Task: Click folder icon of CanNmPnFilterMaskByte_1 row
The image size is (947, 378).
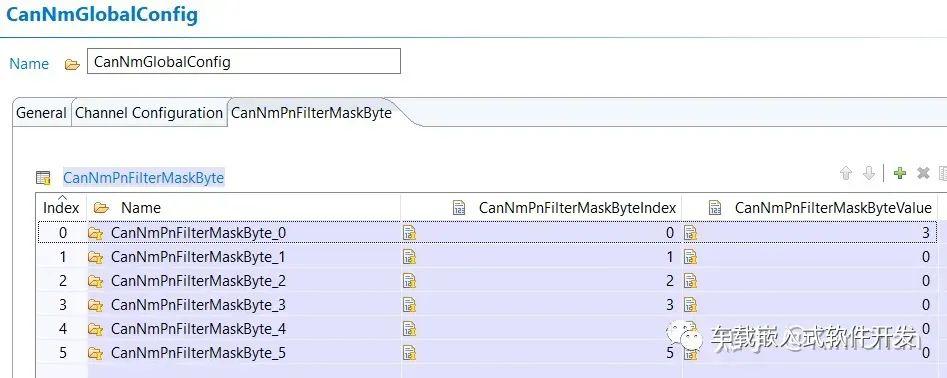Action: click(x=95, y=257)
